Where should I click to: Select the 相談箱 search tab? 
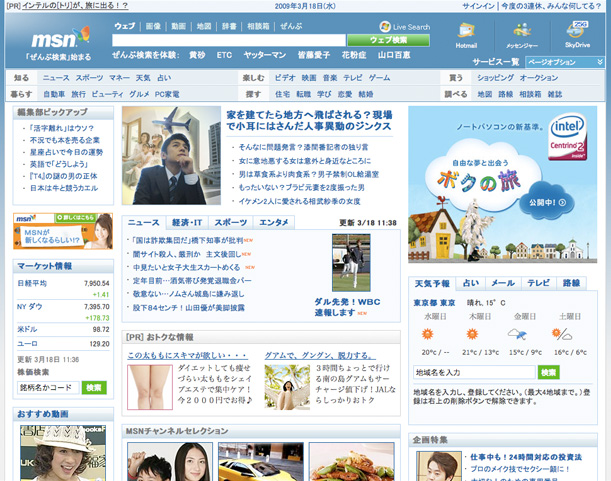258,26
